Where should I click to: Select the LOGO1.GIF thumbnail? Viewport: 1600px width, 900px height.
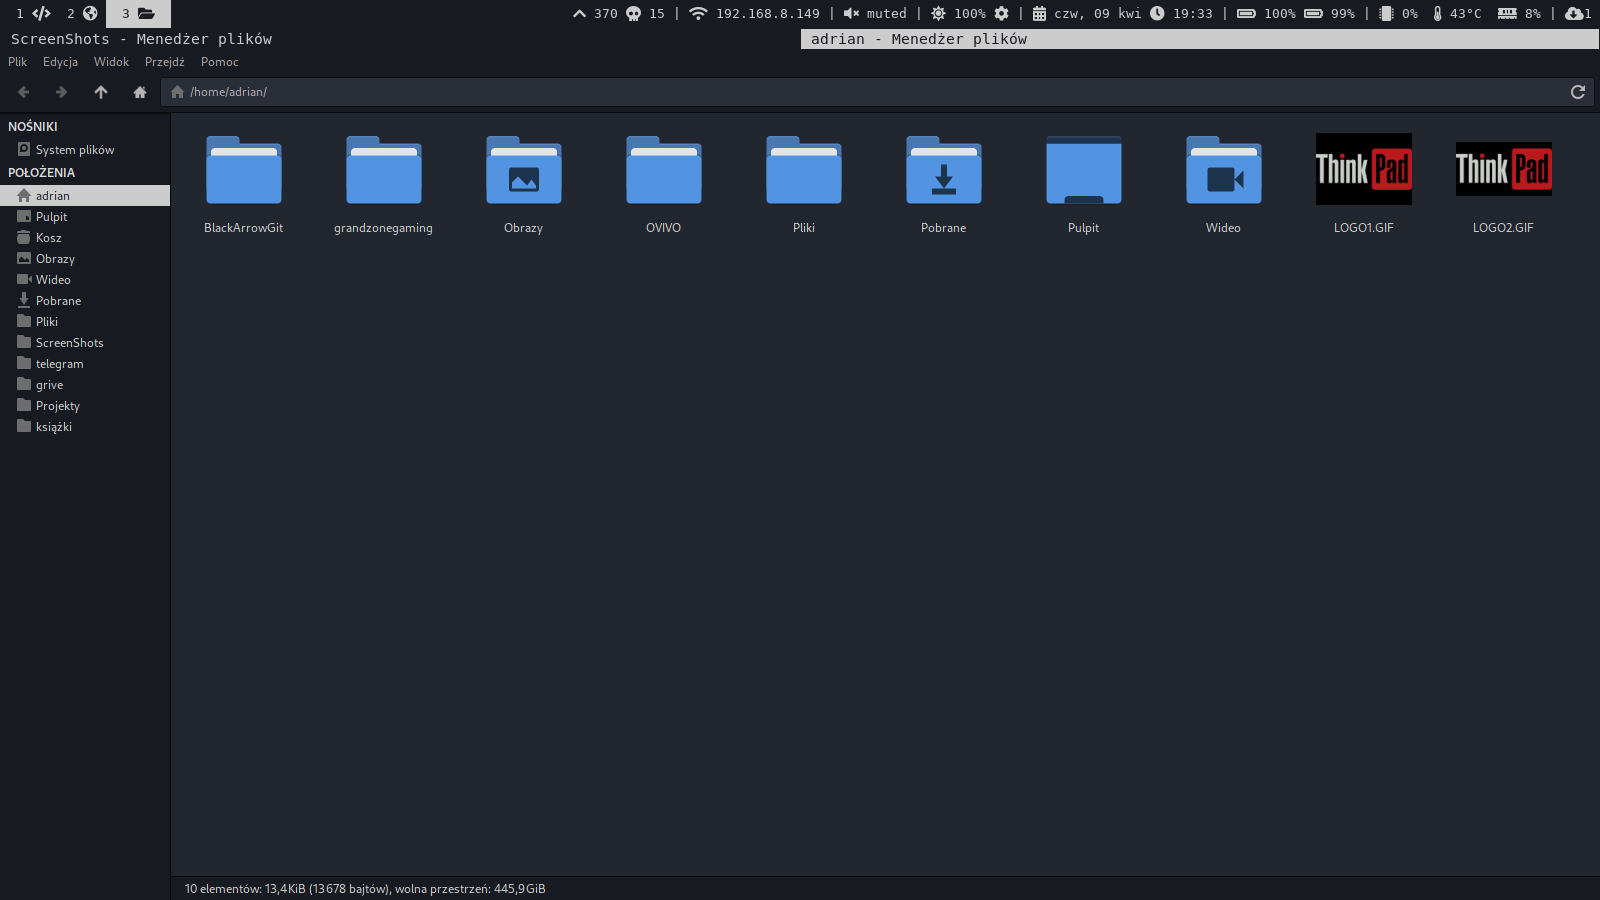click(x=1364, y=169)
